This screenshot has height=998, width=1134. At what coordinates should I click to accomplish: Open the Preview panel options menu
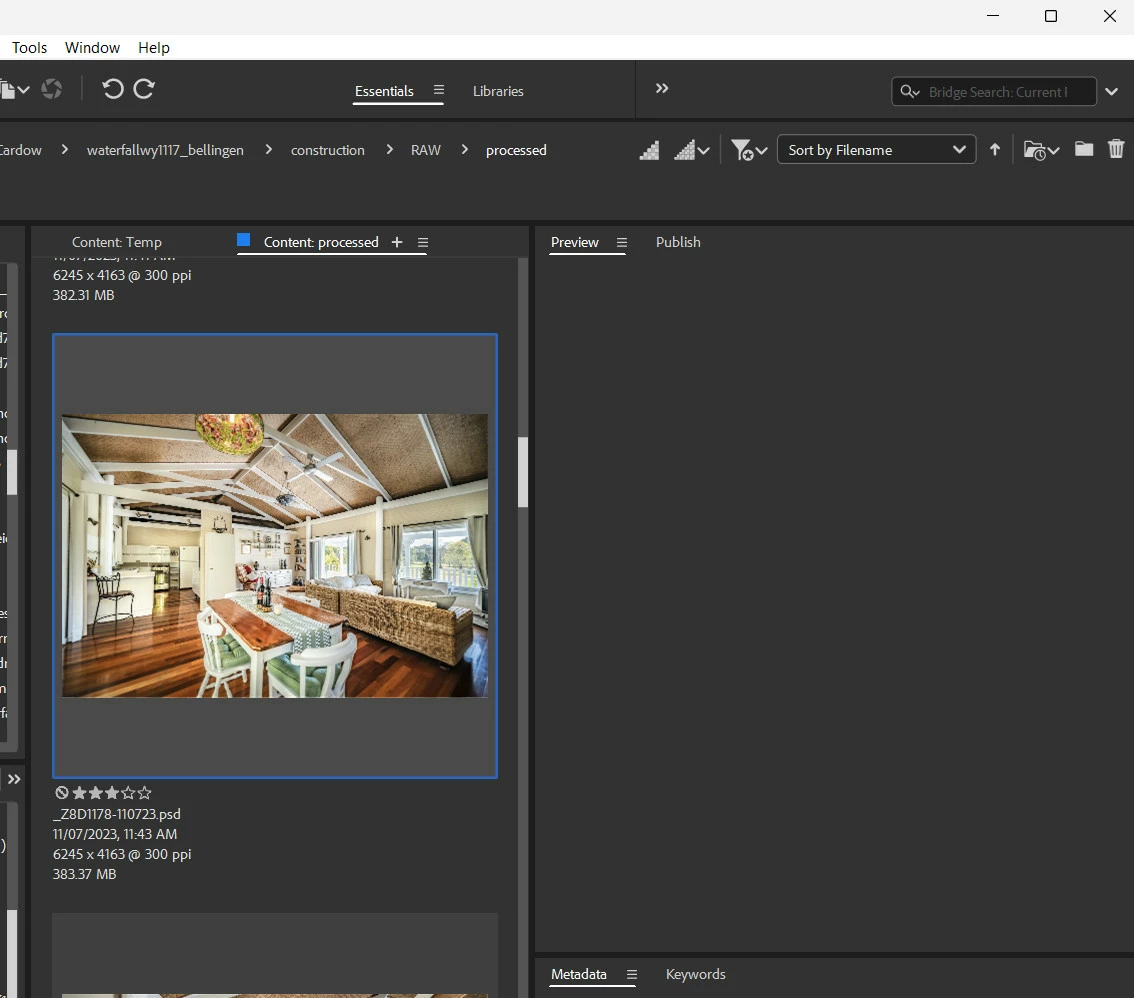pos(621,243)
